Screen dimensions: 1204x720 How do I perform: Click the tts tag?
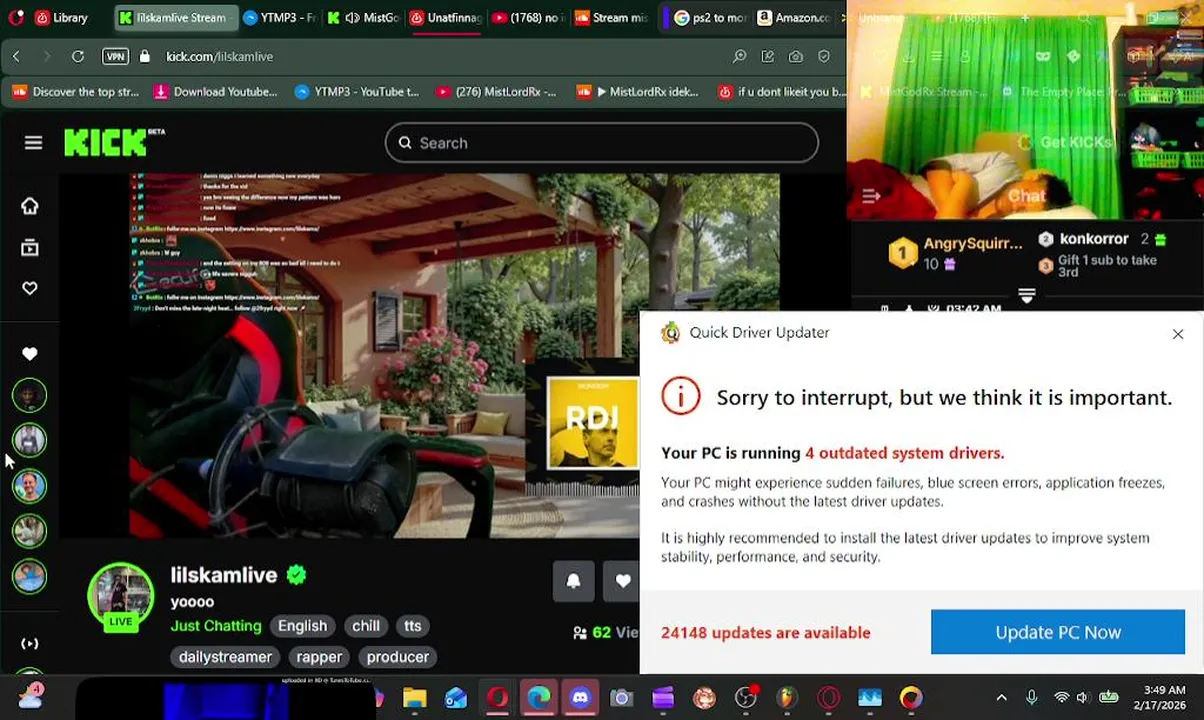coord(413,626)
